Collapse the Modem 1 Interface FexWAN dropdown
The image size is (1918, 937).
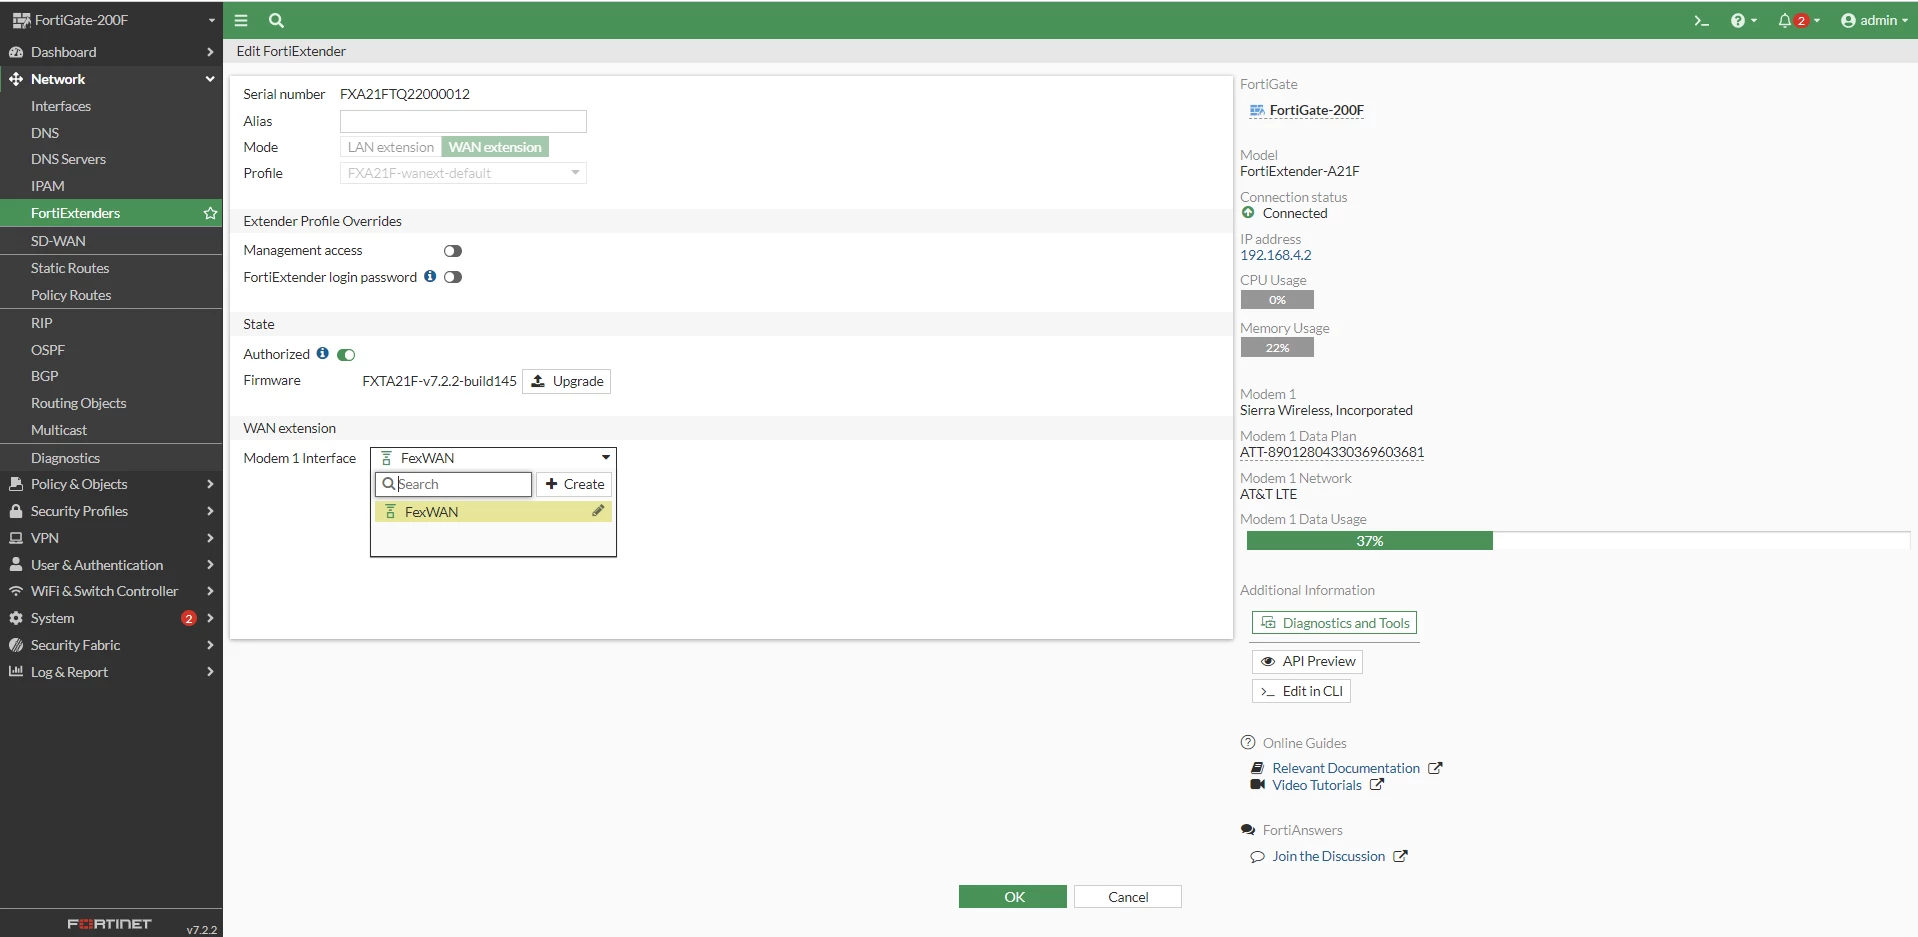pyautogui.click(x=494, y=458)
